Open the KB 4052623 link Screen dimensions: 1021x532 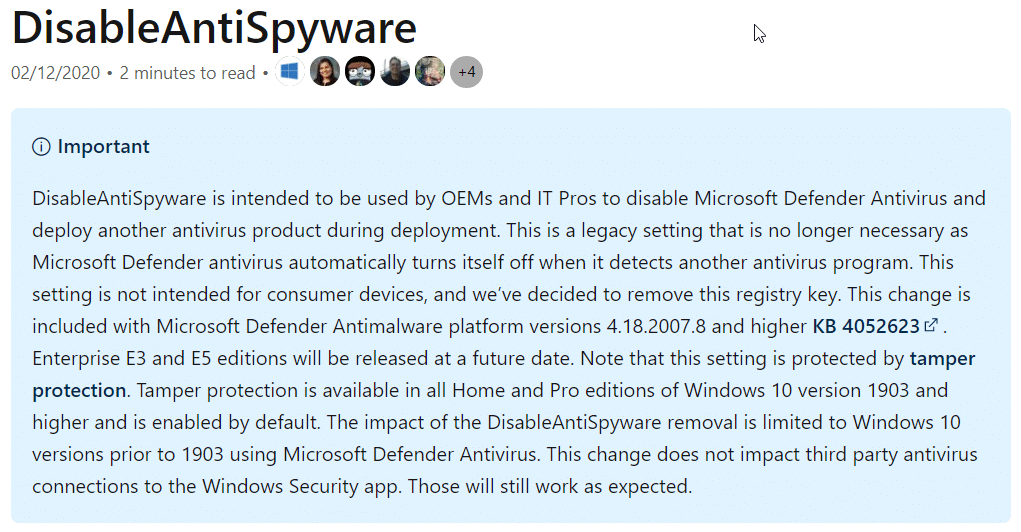tap(866, 326)
